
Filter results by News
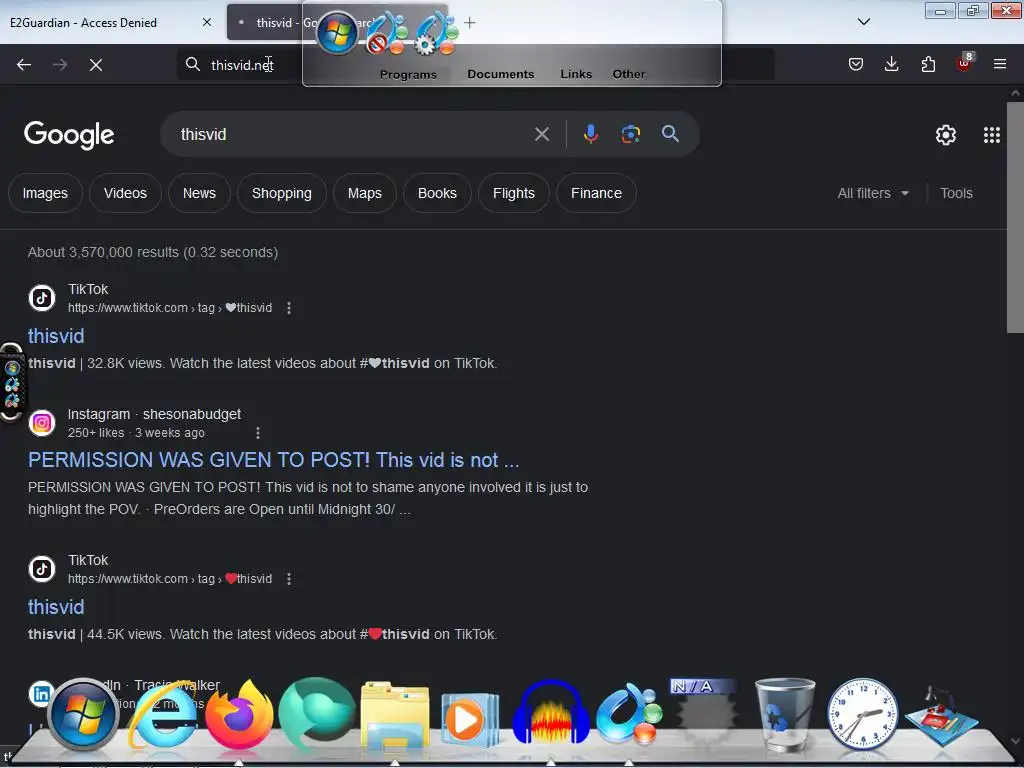point(199,193)
